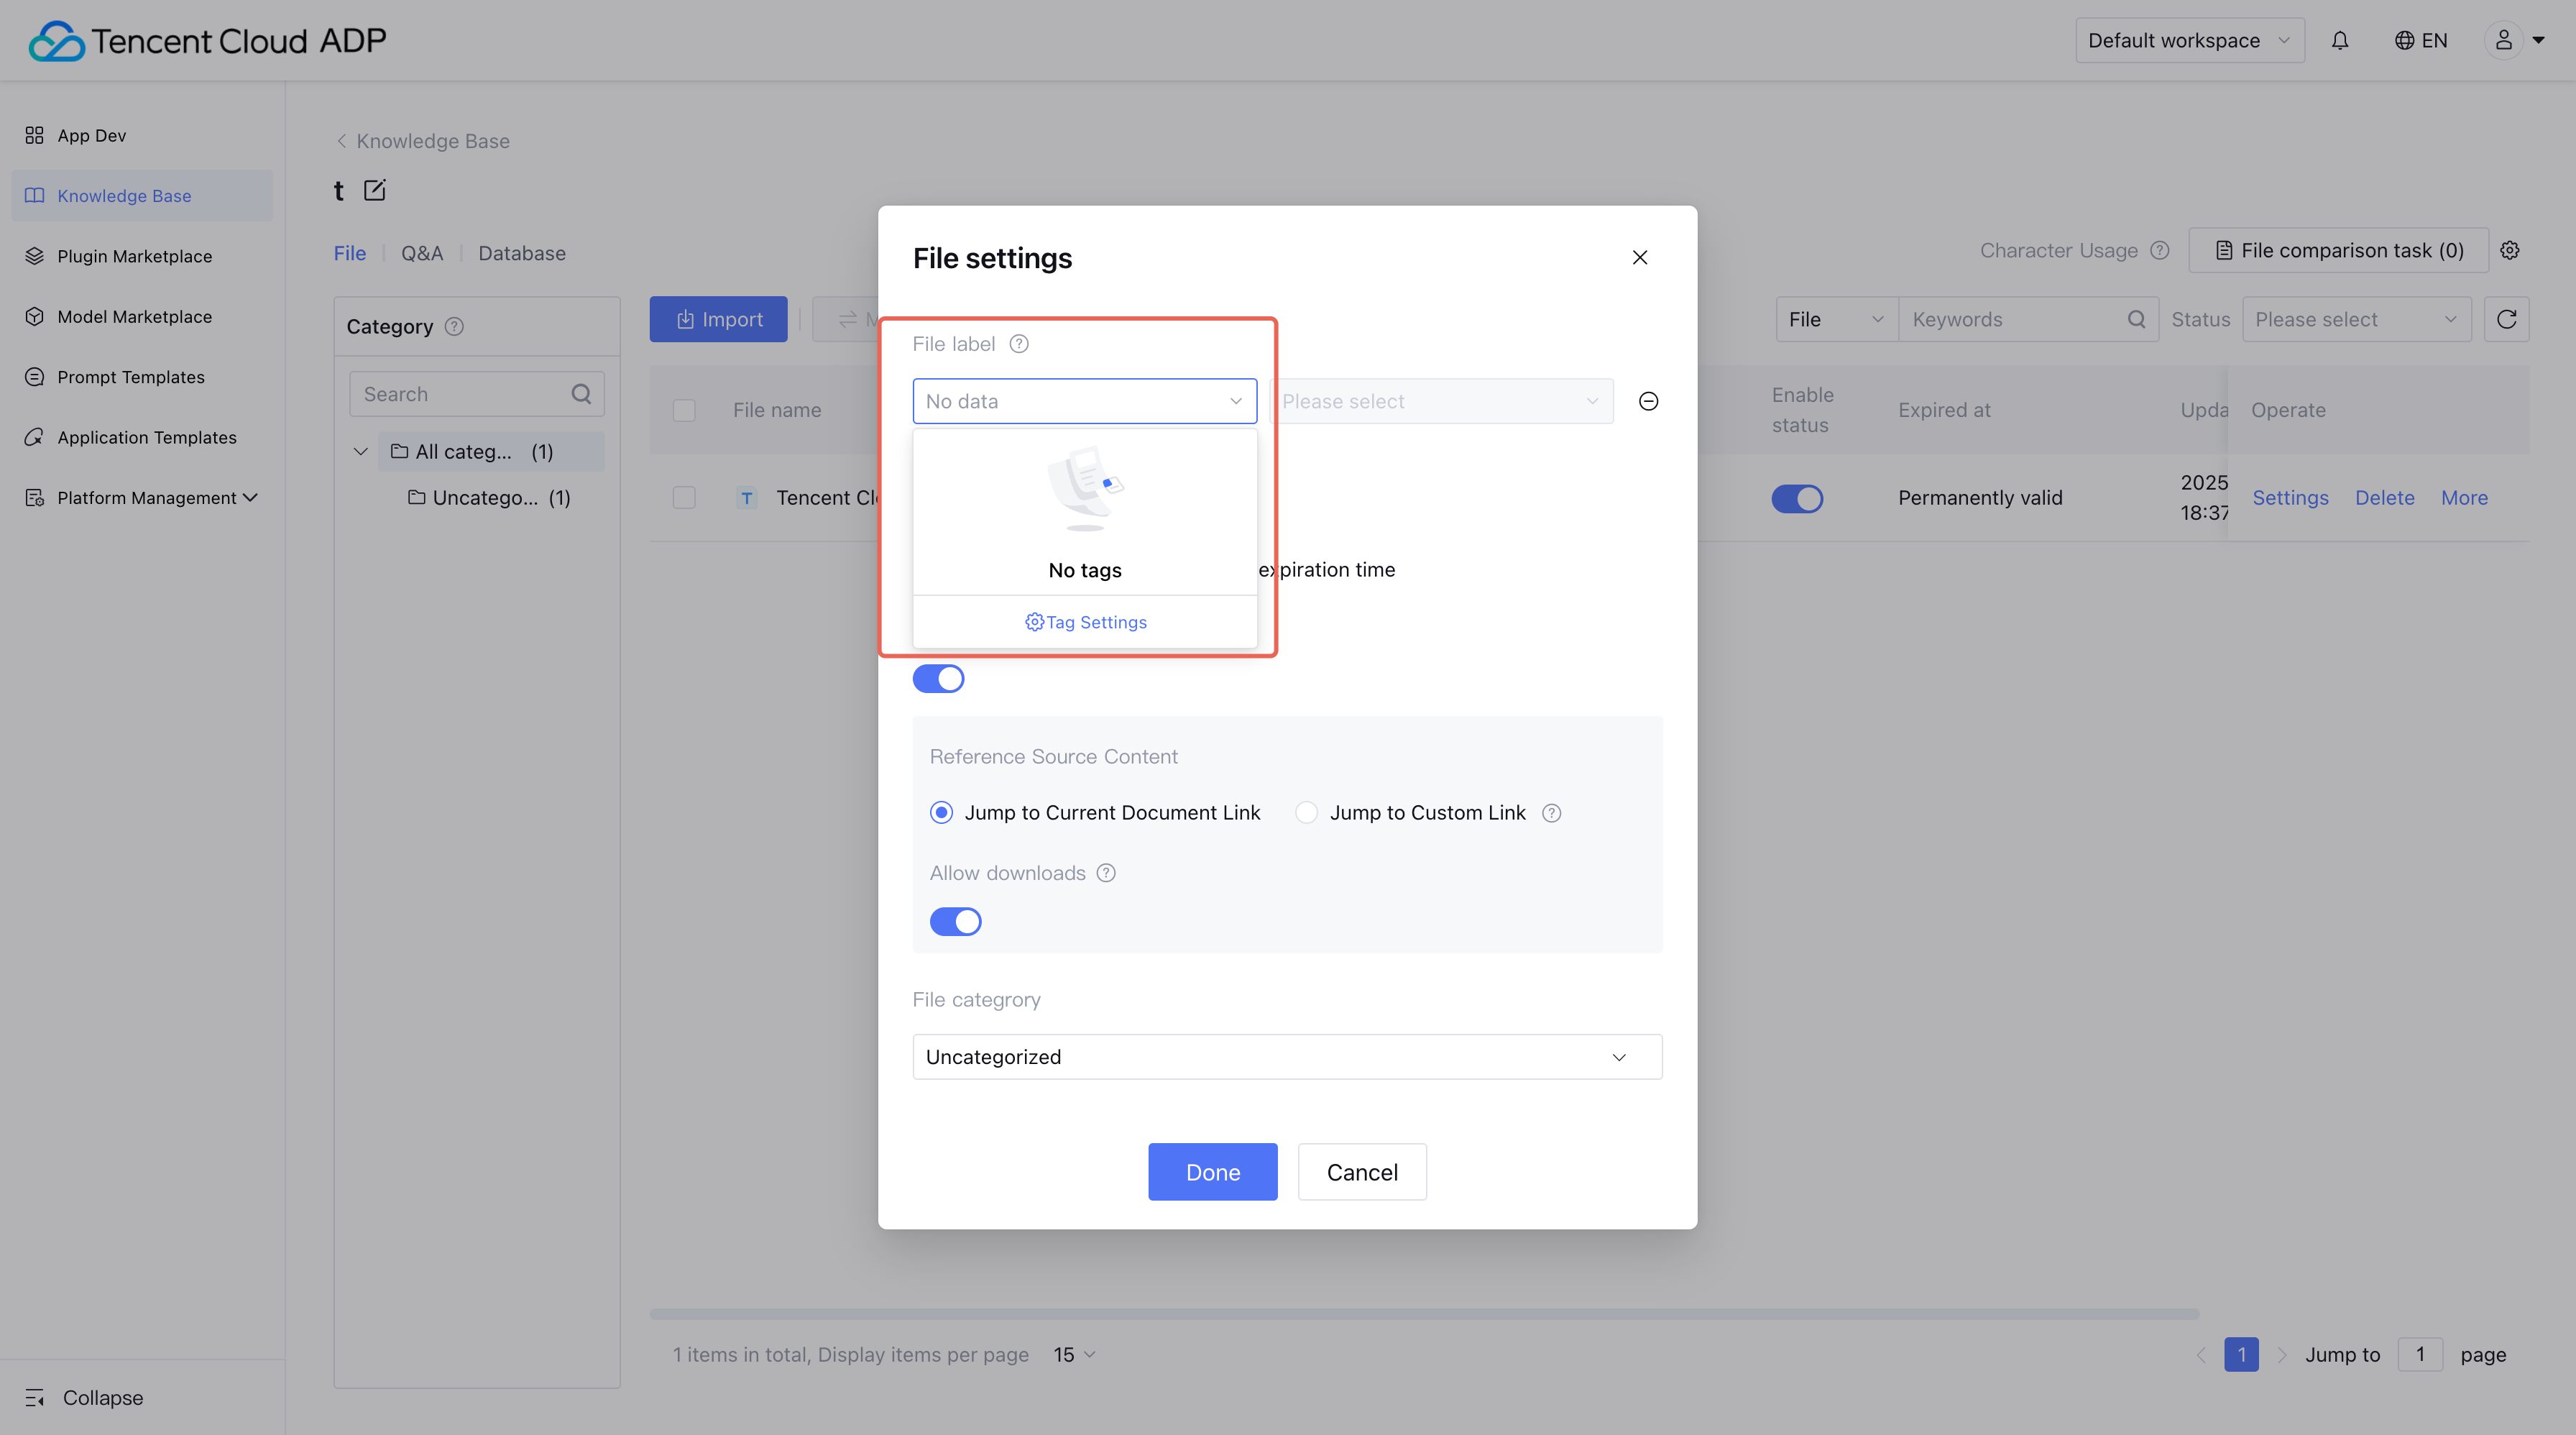Click the Done button

click(1212, 1172)
